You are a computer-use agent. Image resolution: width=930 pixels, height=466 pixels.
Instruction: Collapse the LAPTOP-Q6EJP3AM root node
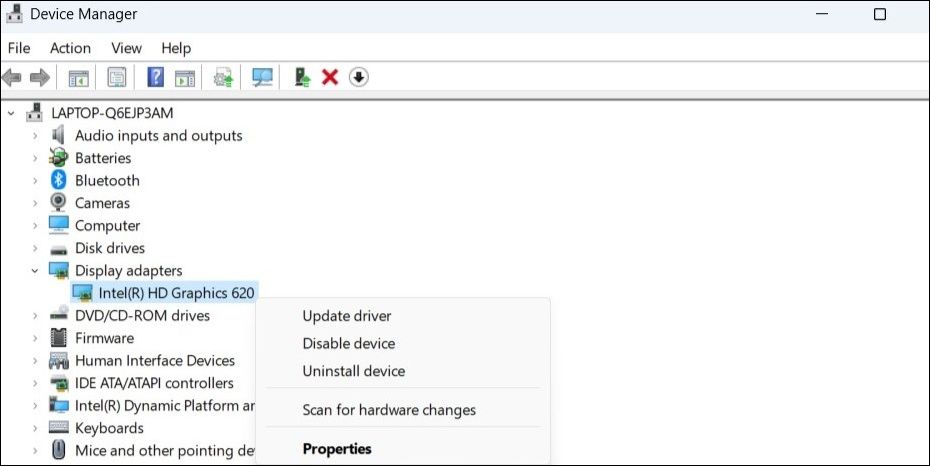pyautogui.click(x=11, y=113)
